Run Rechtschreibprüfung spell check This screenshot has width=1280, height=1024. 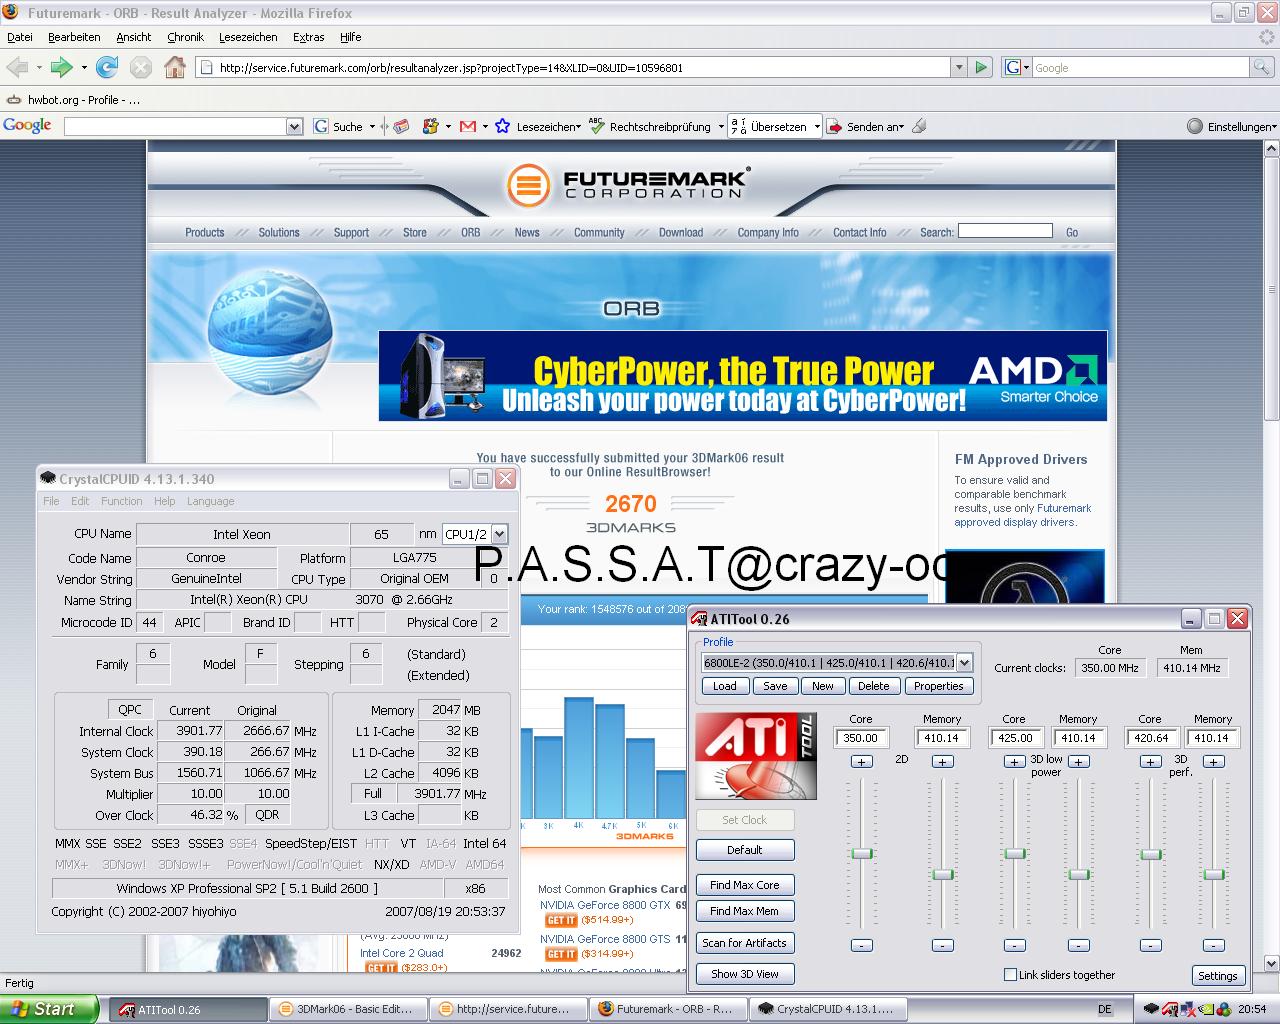tap(650, 126)
